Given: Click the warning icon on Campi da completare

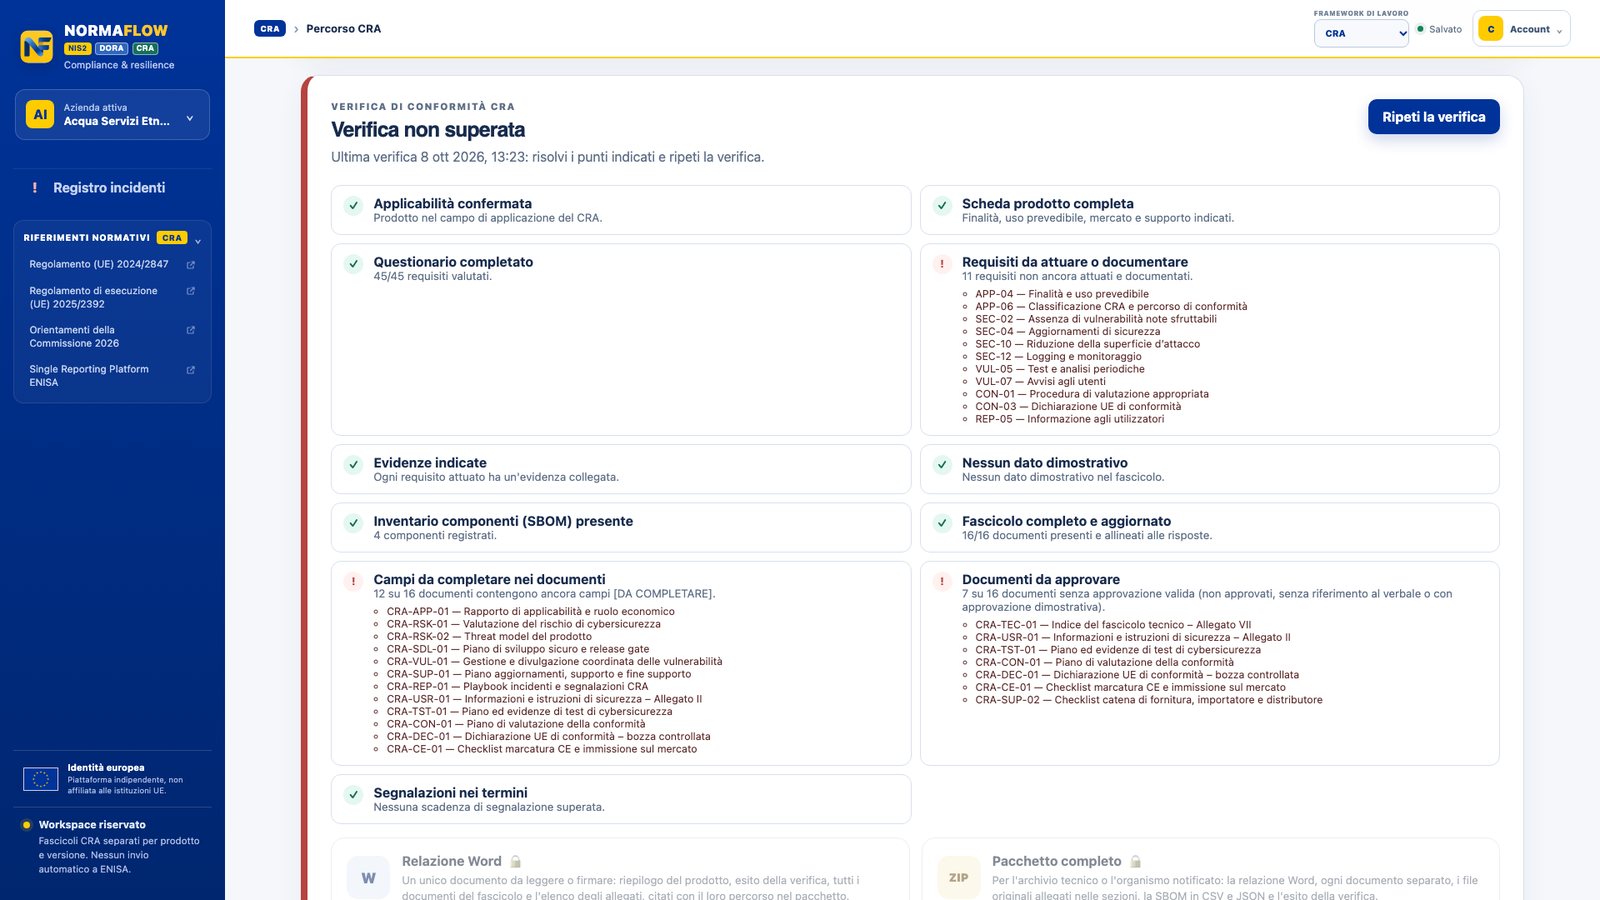Looking at the screenshot, I should [x=353, y=581].
